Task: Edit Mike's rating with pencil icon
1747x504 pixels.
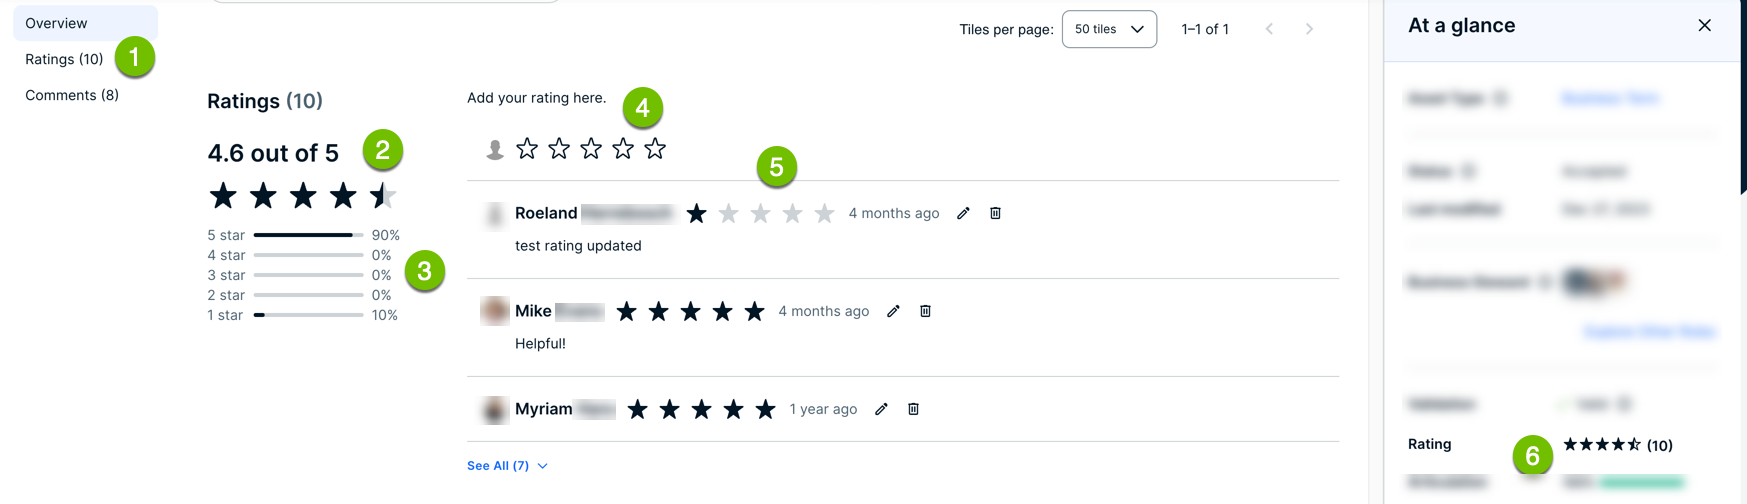Action: point(893,311)
